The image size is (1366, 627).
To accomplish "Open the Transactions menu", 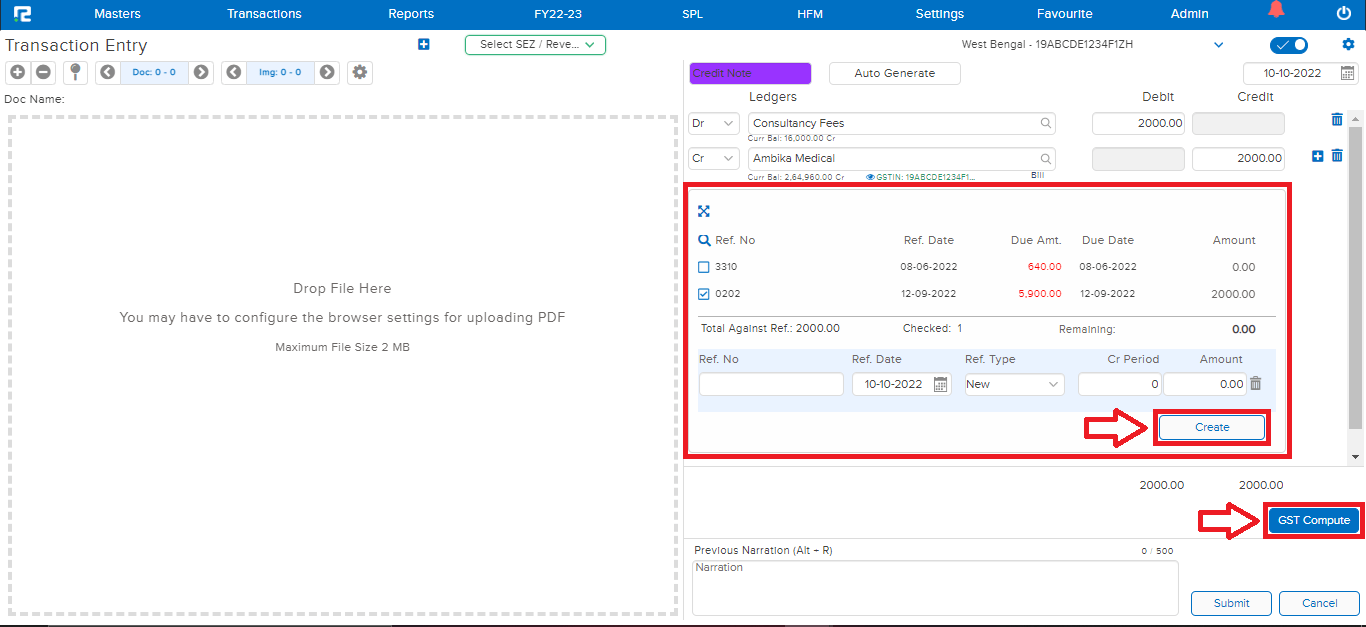I will tap(264, 14).
